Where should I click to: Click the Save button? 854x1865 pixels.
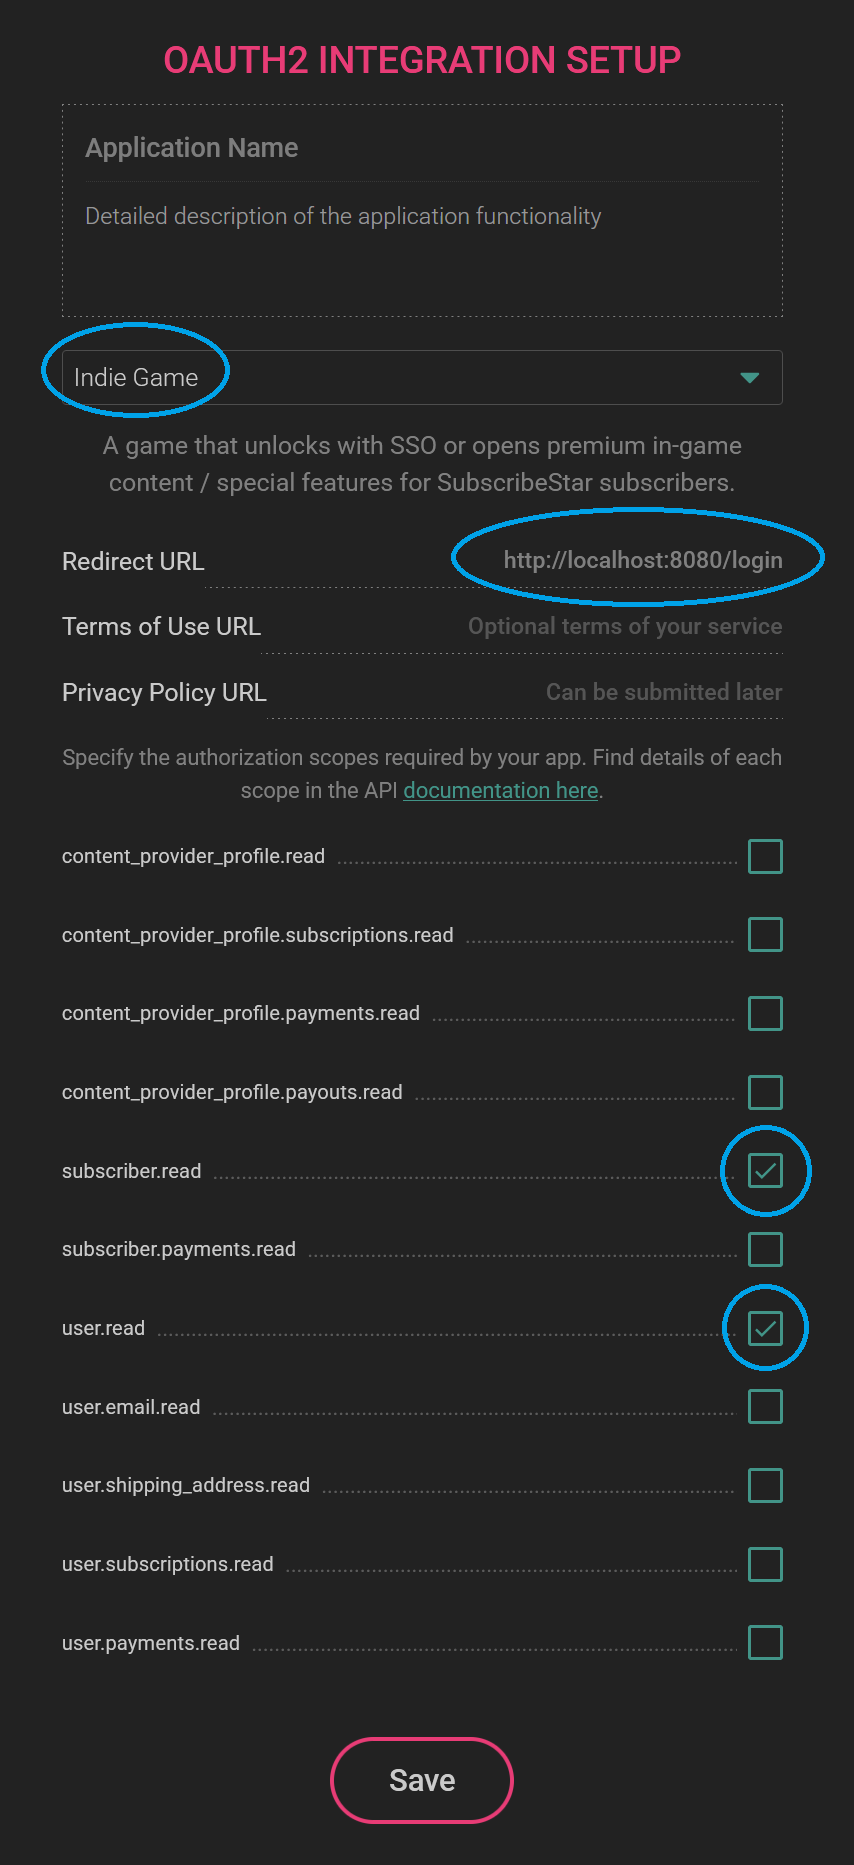click(x=422, y=1780)
